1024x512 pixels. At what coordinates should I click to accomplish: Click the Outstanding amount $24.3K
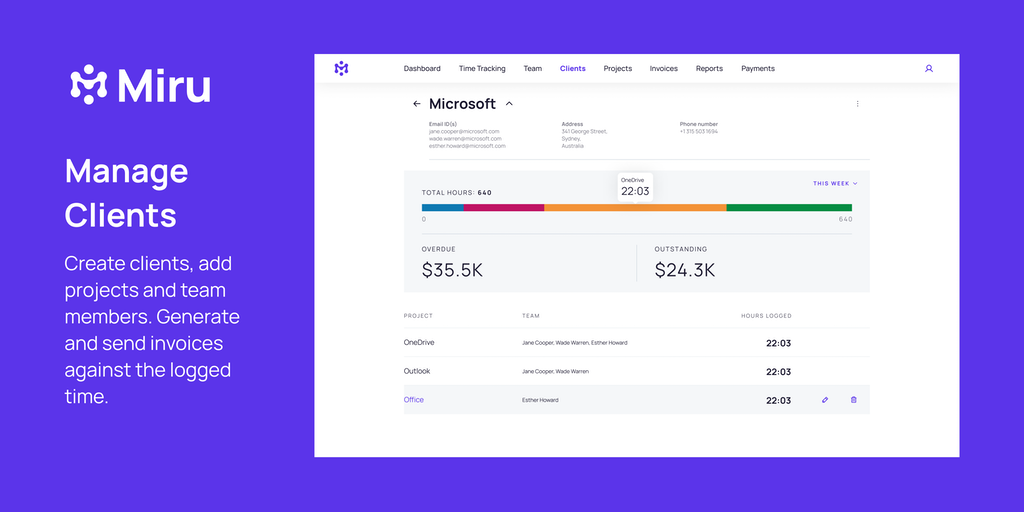[x=685, y=270]
